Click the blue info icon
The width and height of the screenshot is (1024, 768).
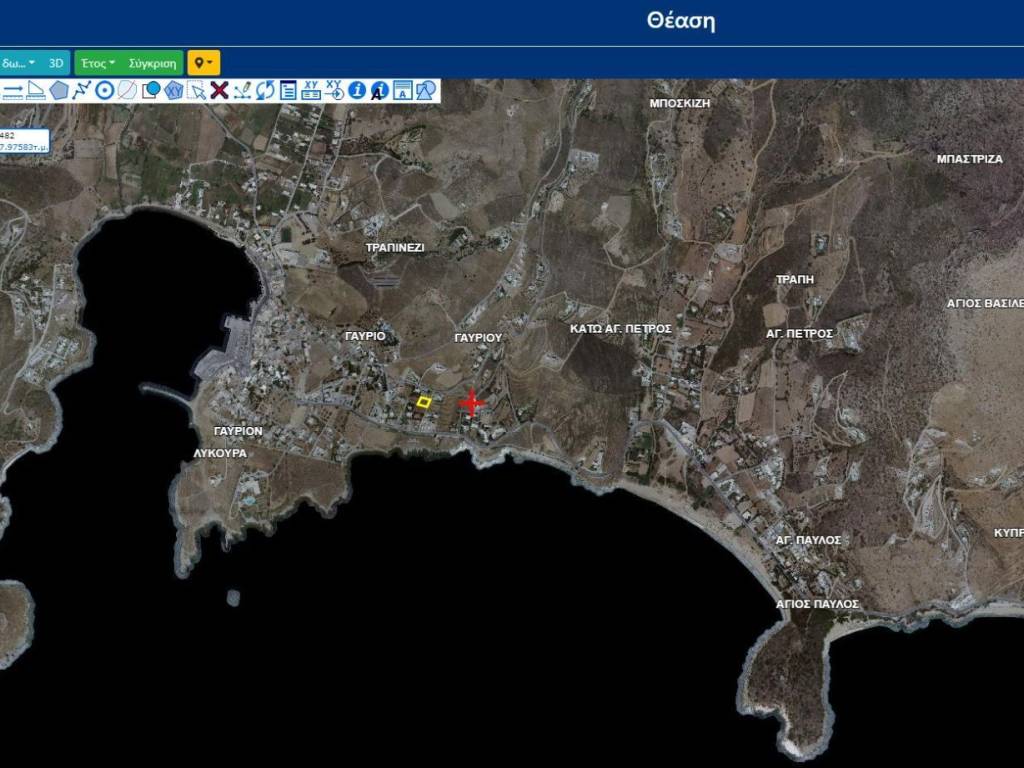(357, 90)
